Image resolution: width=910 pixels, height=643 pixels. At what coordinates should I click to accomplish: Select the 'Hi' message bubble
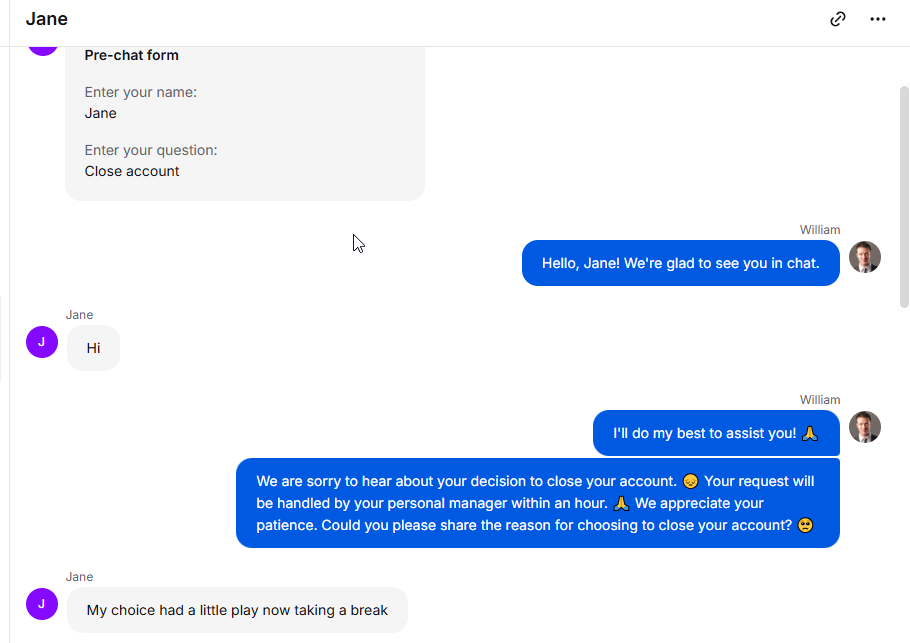coord(93,348)
